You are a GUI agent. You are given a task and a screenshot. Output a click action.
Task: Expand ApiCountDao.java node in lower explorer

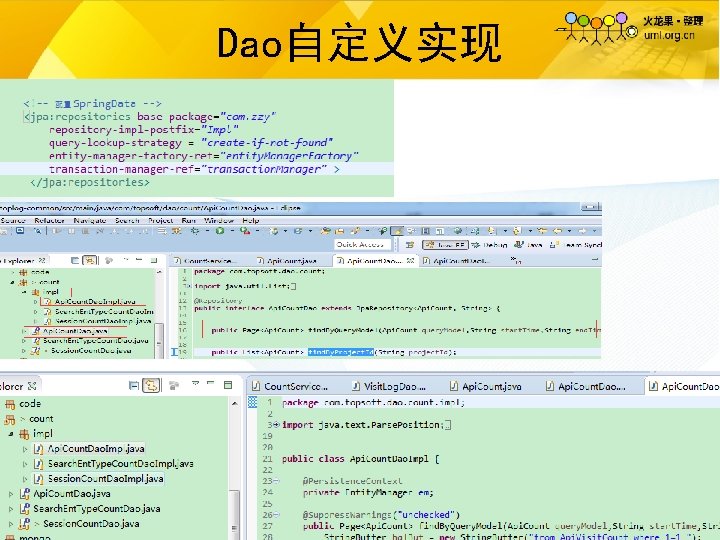pyautogui.click(x=11, y=494)
